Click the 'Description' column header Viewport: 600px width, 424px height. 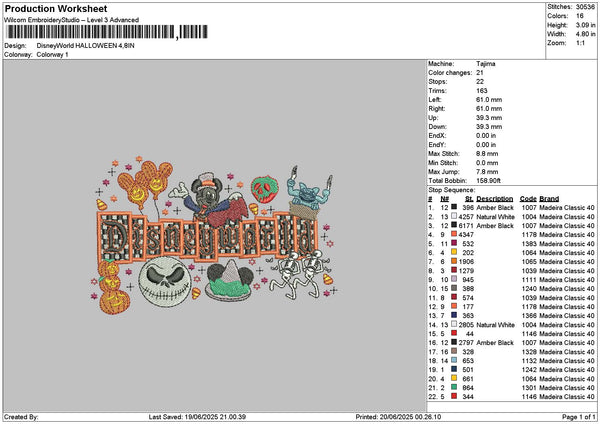tap(495, 199)
